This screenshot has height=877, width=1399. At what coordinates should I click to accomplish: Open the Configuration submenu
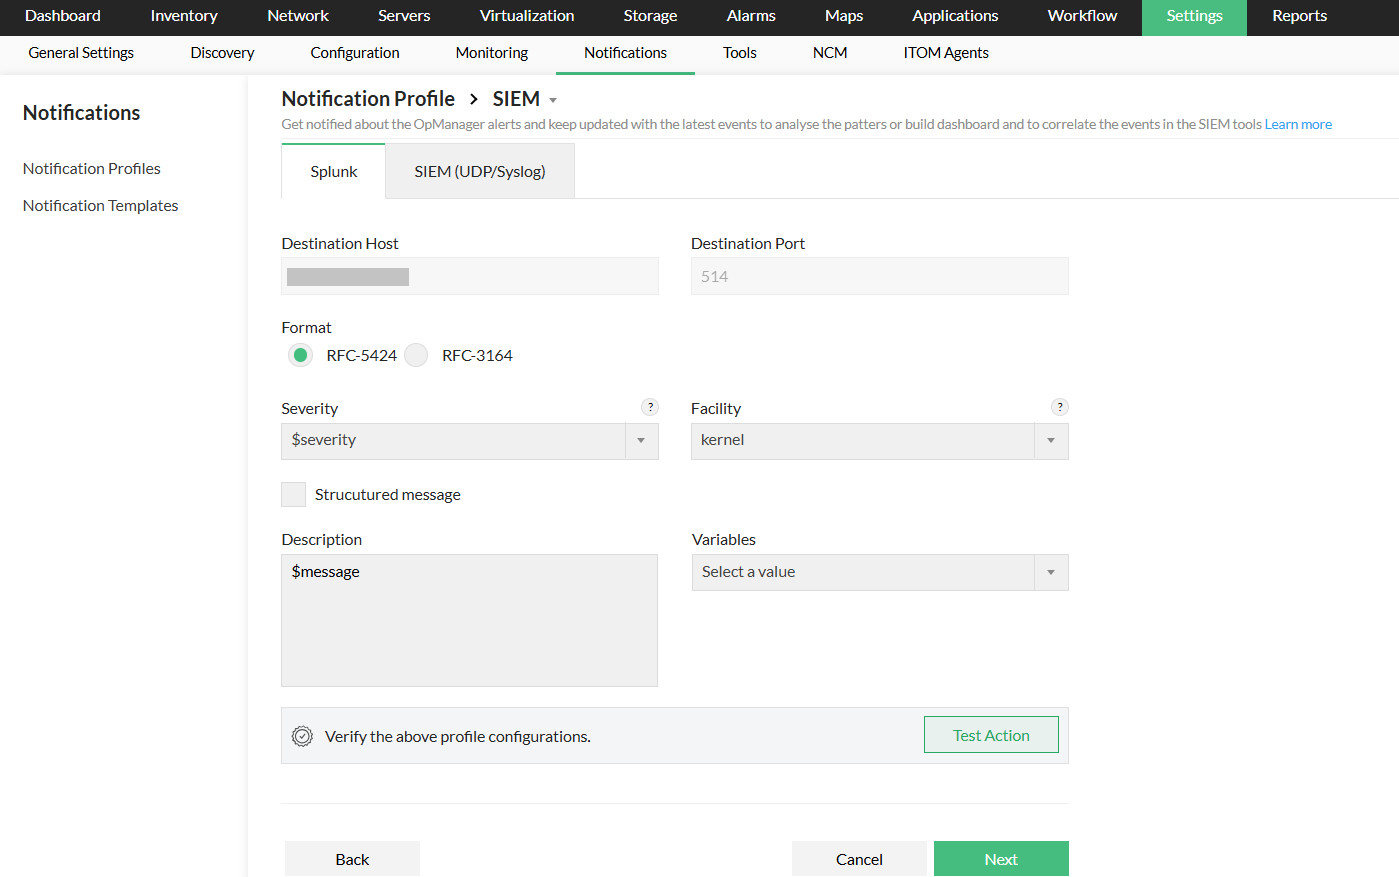355,53
